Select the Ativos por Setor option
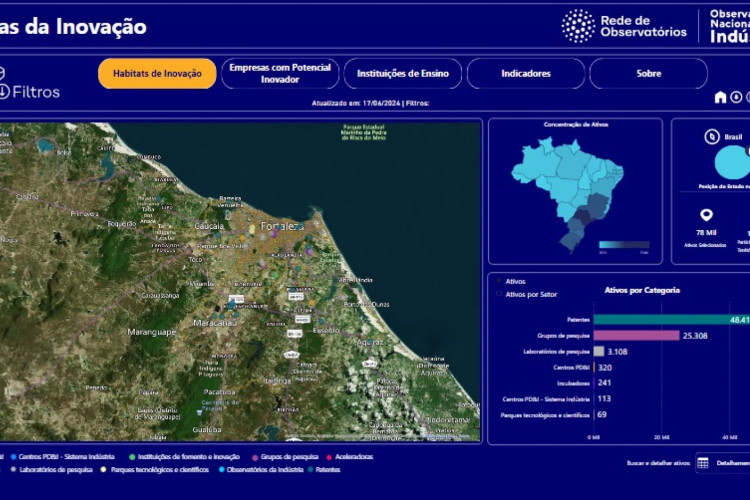 click(x=499, y=294)
